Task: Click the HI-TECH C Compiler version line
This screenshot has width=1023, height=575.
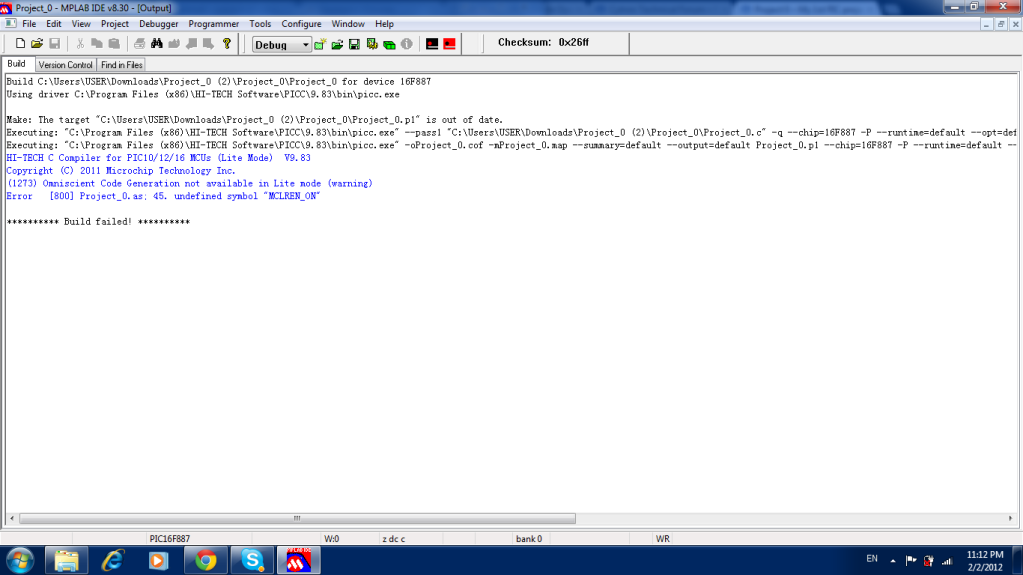Action: pos(159,158)
